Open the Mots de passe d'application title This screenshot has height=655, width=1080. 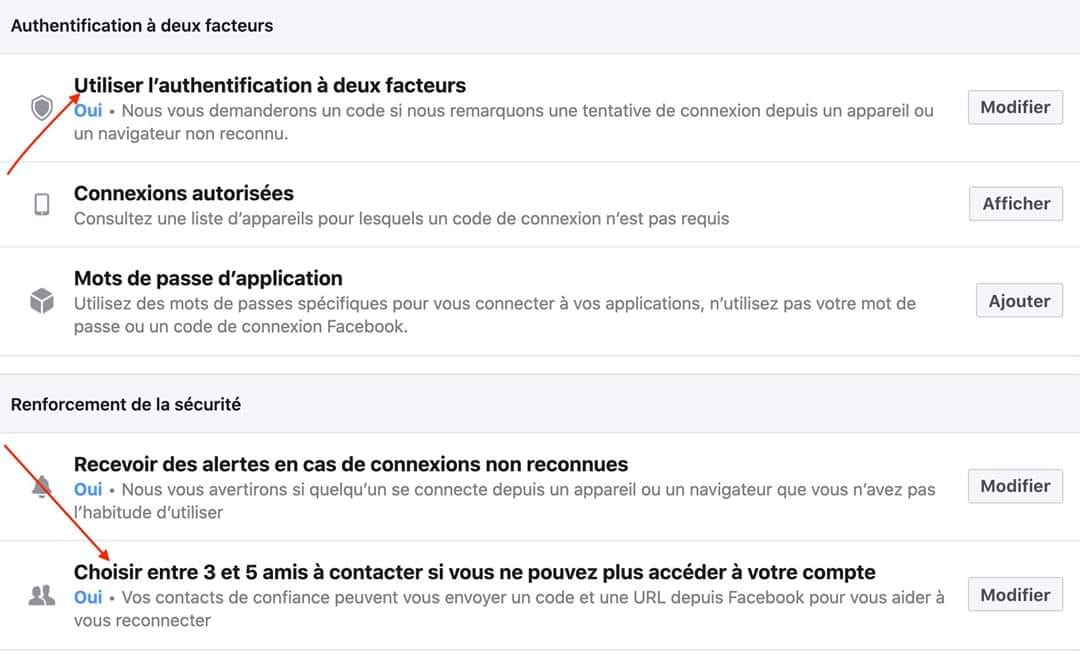tap(208, 278)
